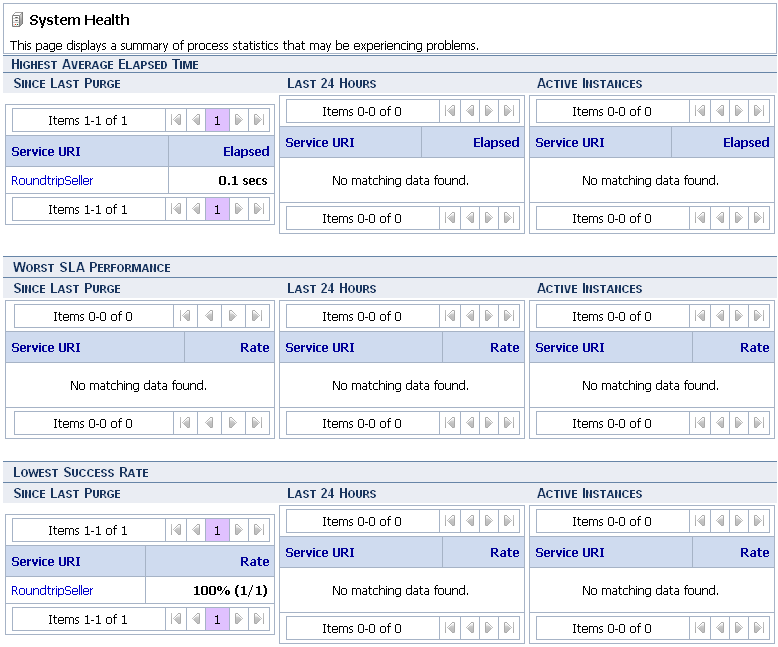Screen dimensions: 778x647
Task: Sort by Service URI in Worst SLA Since Last Purge
Action: pyautogui.click(x=45, y=348)
